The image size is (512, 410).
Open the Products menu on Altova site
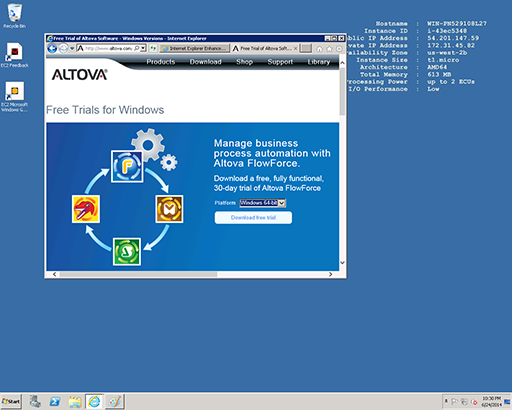tap(161, 62)
